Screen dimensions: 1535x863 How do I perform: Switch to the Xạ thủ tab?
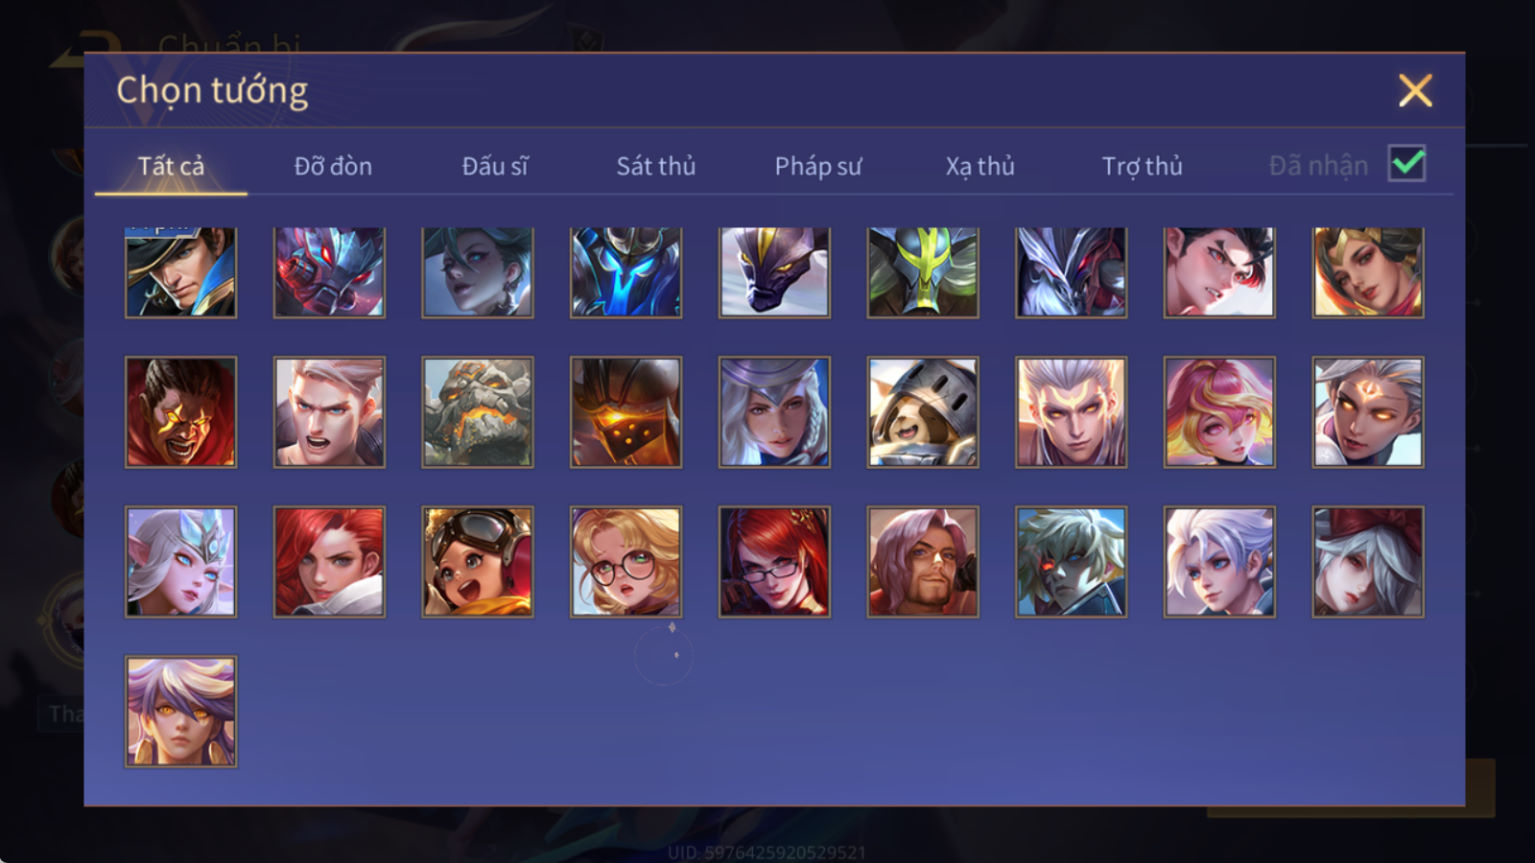coord(980,166)
